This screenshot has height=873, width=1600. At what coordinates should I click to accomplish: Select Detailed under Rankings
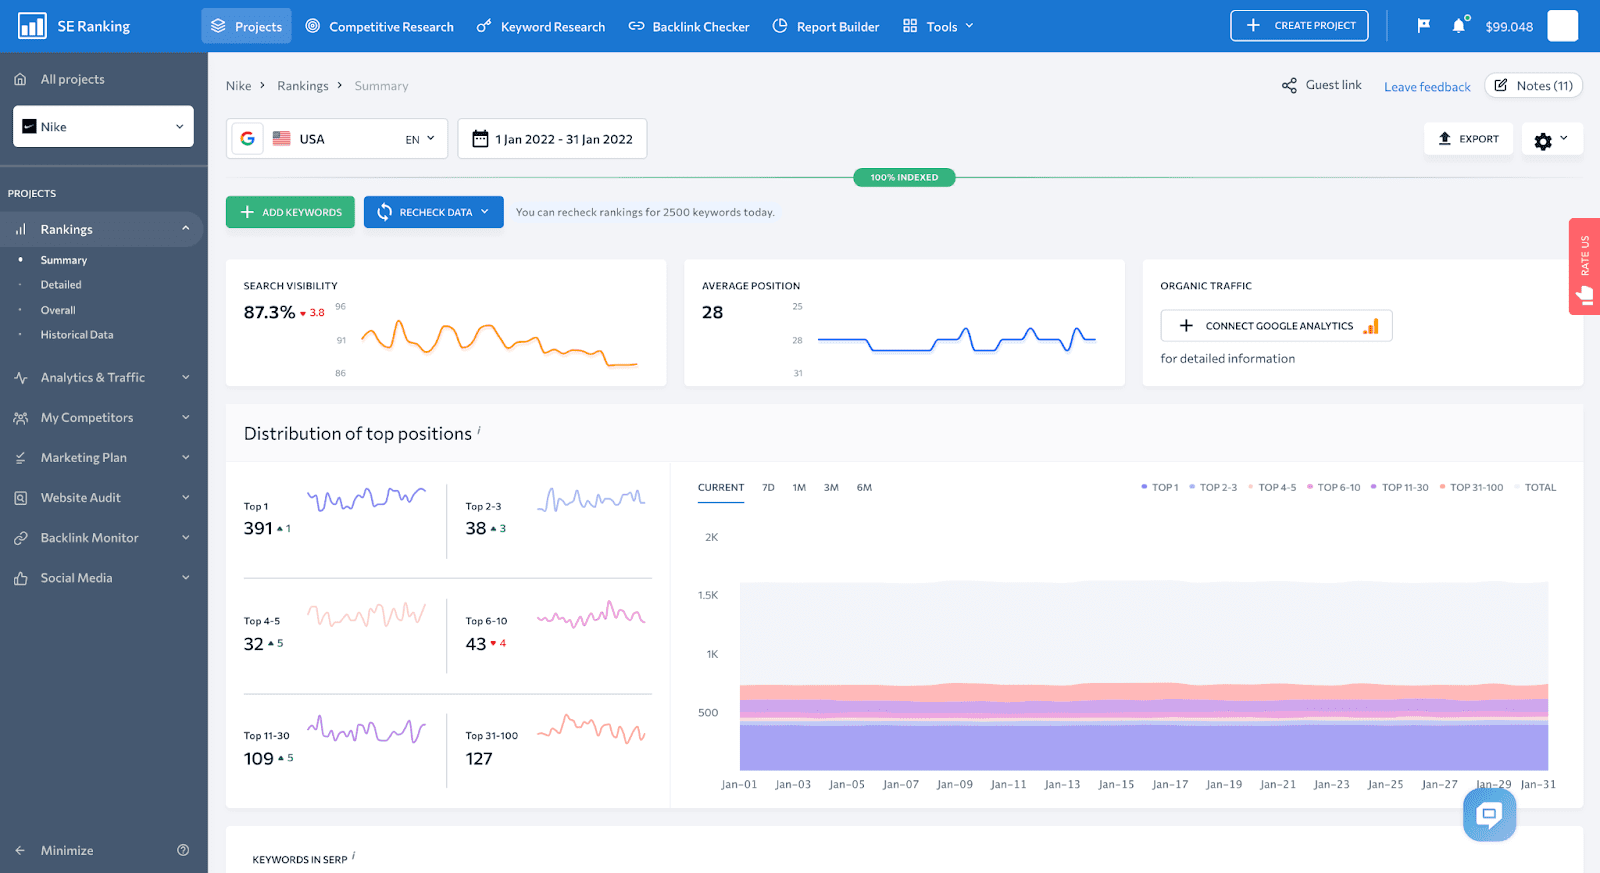pos(61,285)
